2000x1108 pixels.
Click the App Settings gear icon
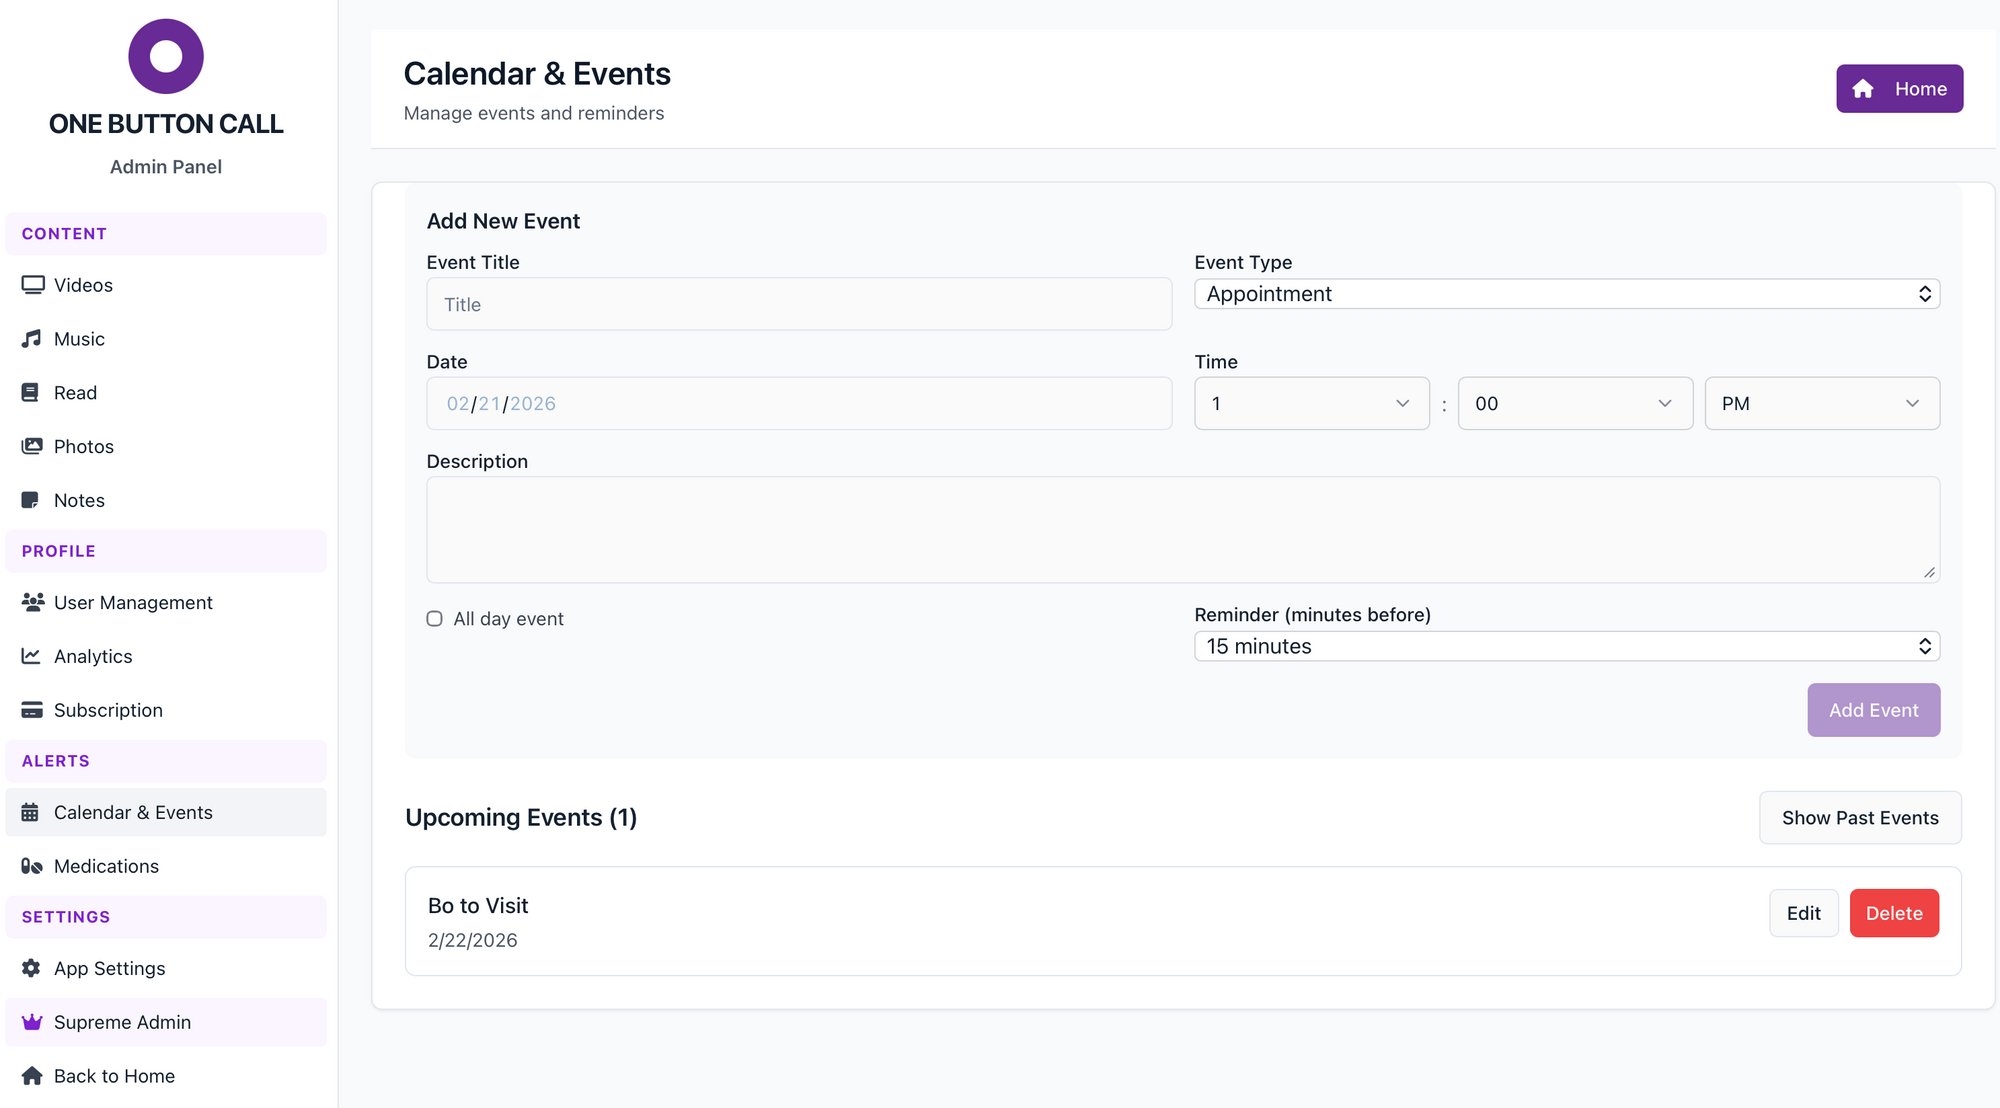pos(32,968)
